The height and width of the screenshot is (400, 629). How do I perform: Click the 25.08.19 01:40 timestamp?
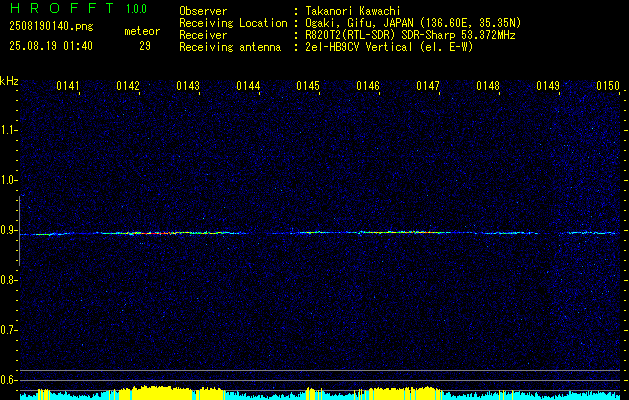(51, 46)
